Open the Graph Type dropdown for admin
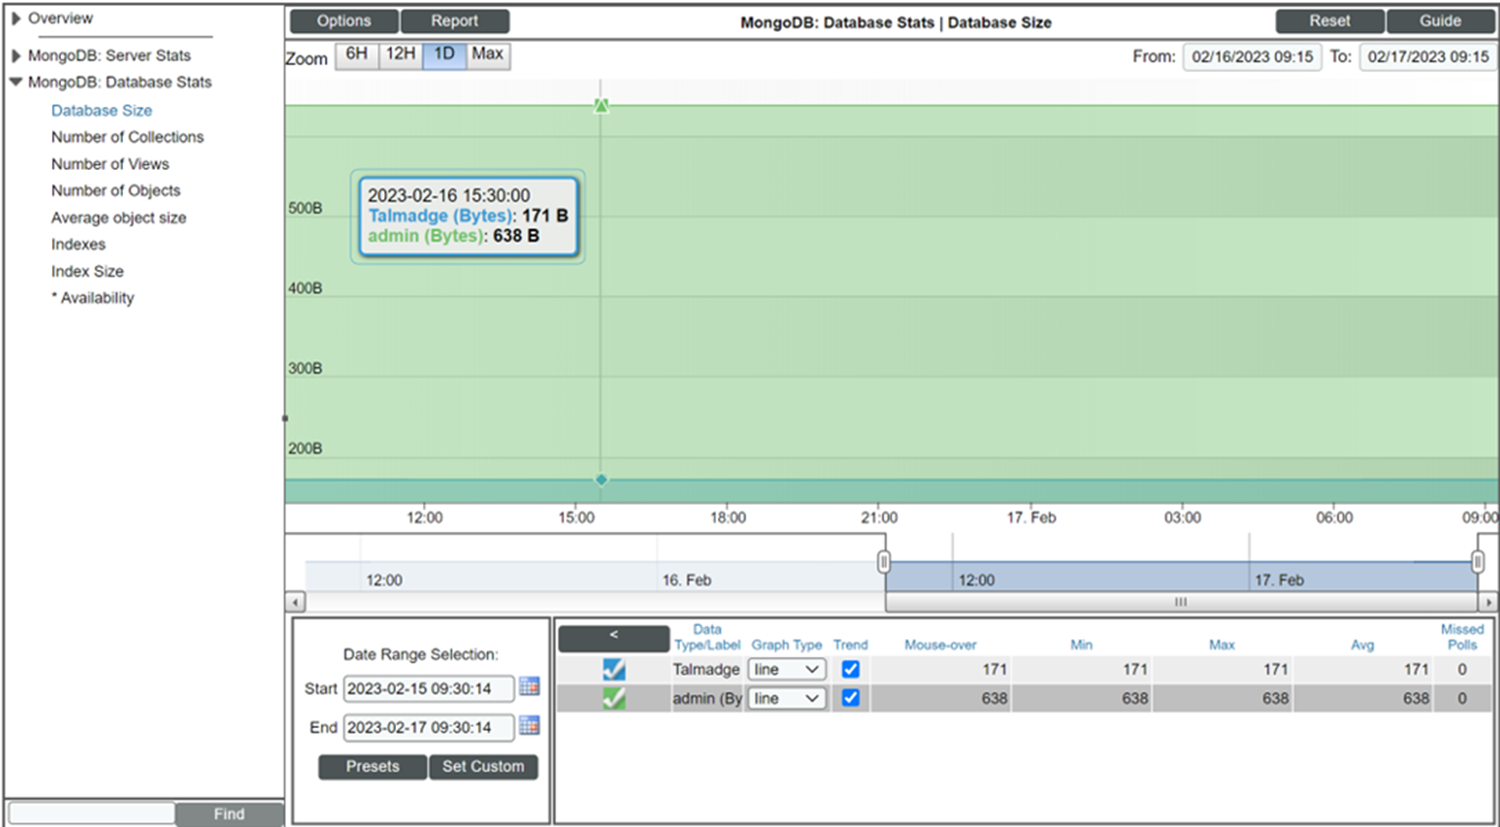1500x827 pixels. point(787,698)
